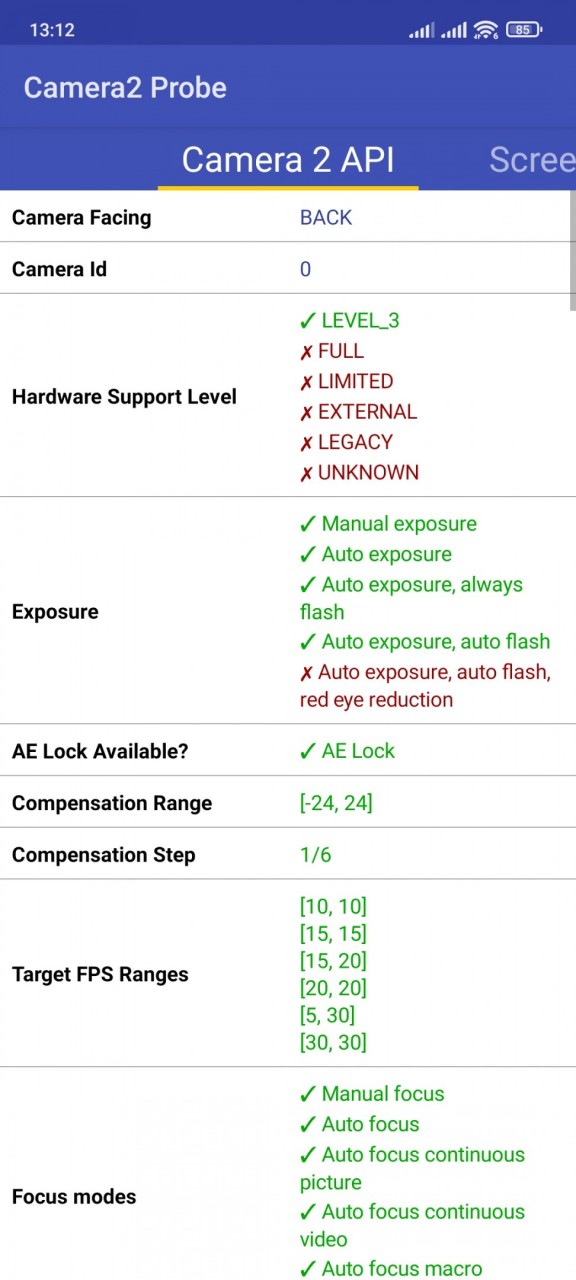
Task: Click the checkmark beside AE Lock
Action: pyautogui.click(x=308, y=751)
